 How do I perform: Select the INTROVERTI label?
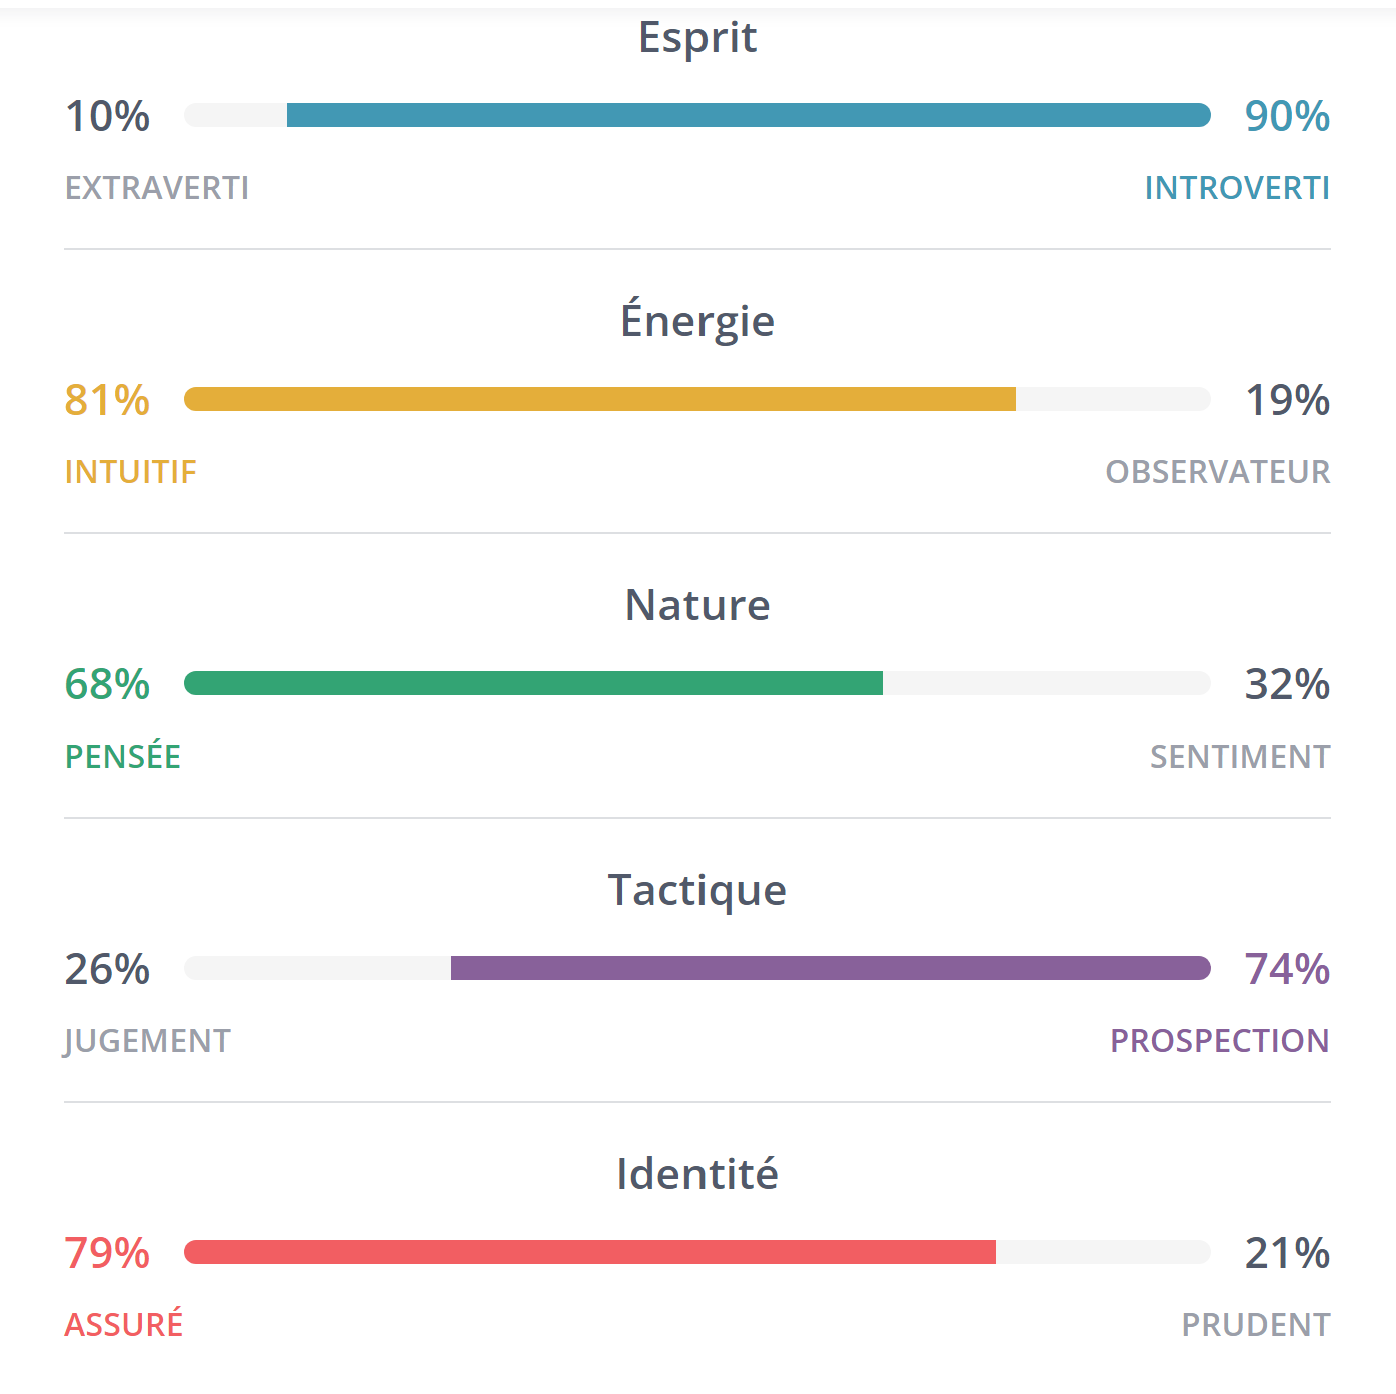pos(1237,188)
